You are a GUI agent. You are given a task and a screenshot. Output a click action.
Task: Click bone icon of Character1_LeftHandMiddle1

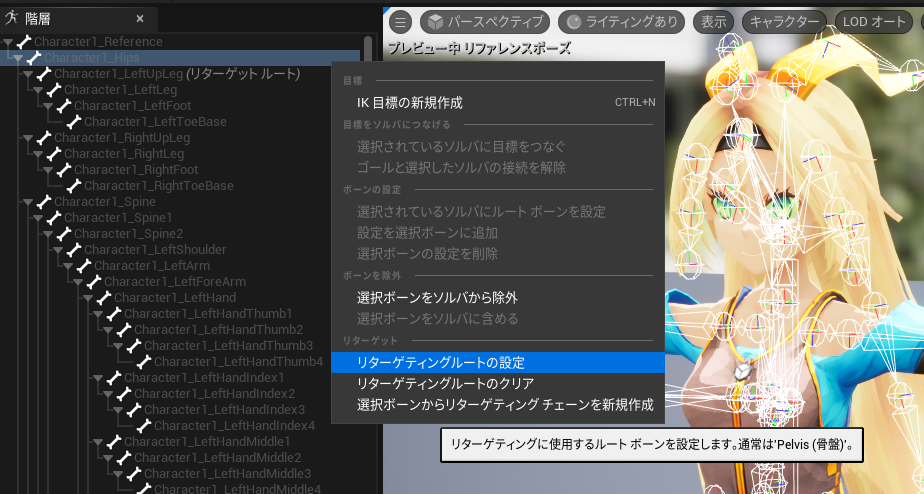[x=114, y=442]
